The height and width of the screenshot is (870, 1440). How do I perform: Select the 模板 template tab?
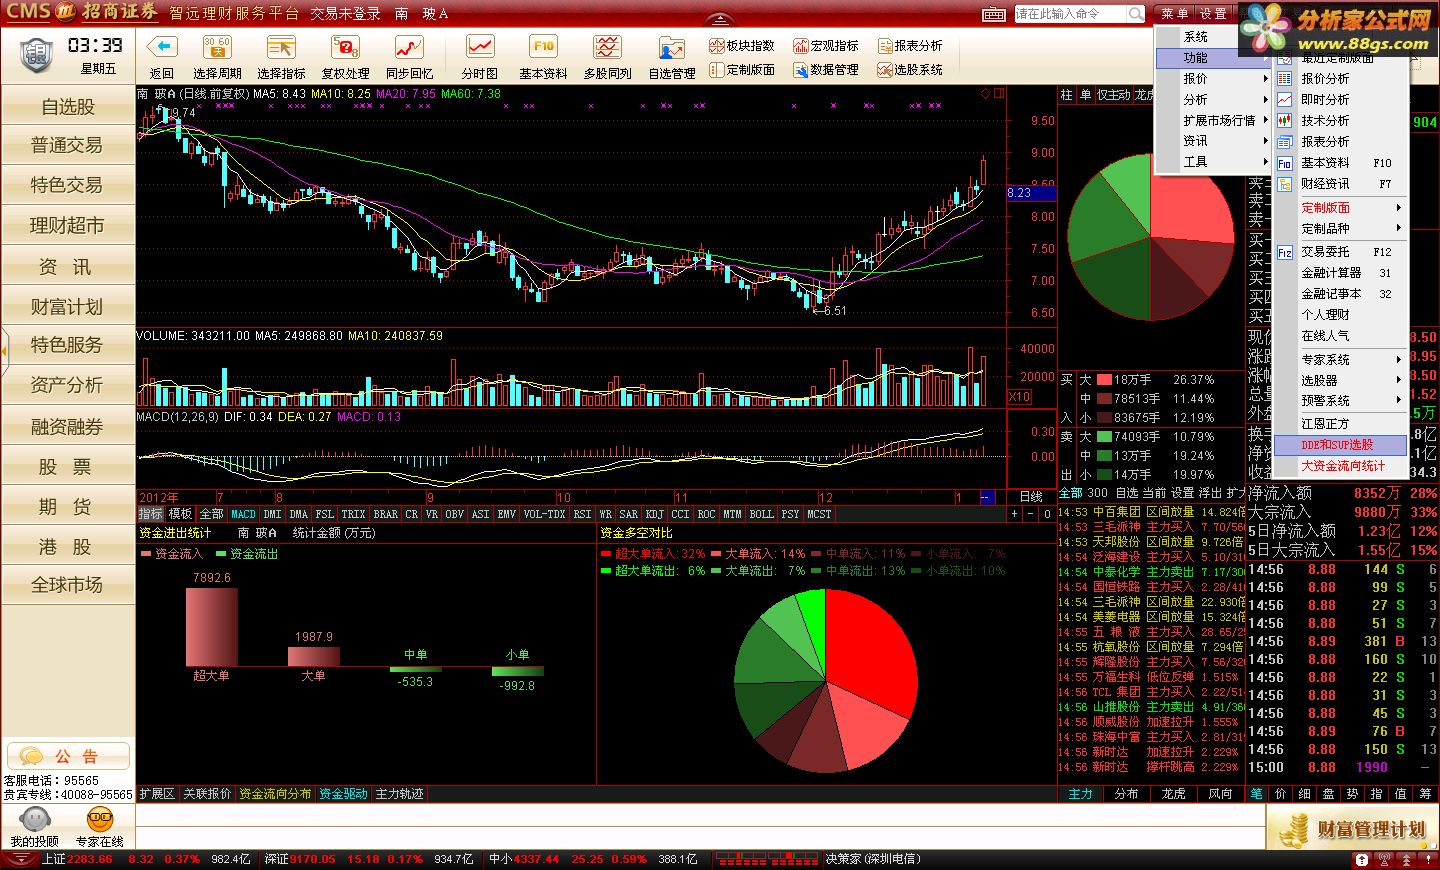pyautogui.click(x=180, y=514)
